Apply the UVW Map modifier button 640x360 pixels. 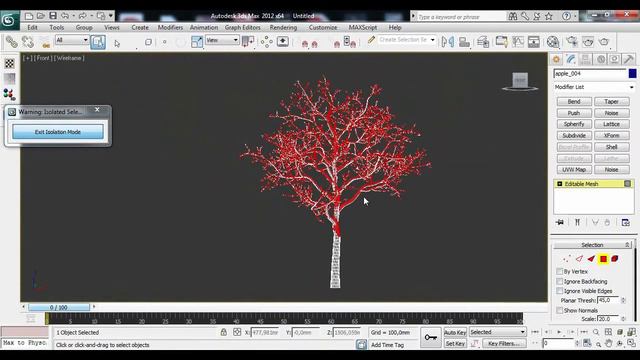pyautogui.click(x=574, y=169)
